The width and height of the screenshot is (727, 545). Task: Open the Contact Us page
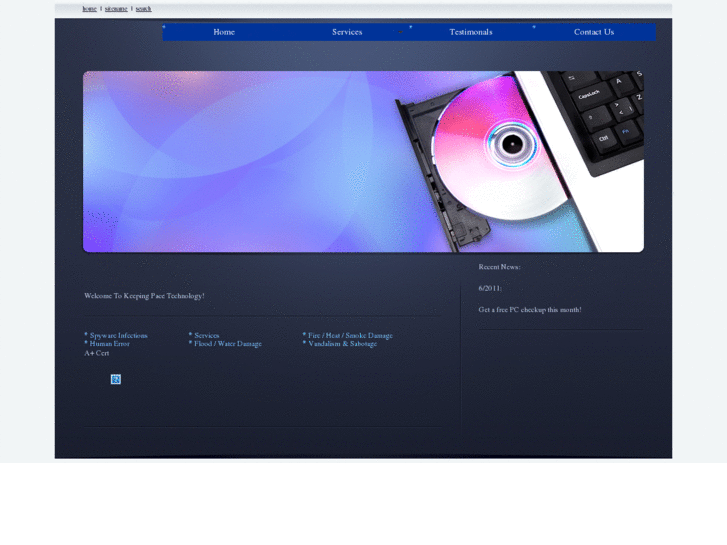tap(593, 32)
